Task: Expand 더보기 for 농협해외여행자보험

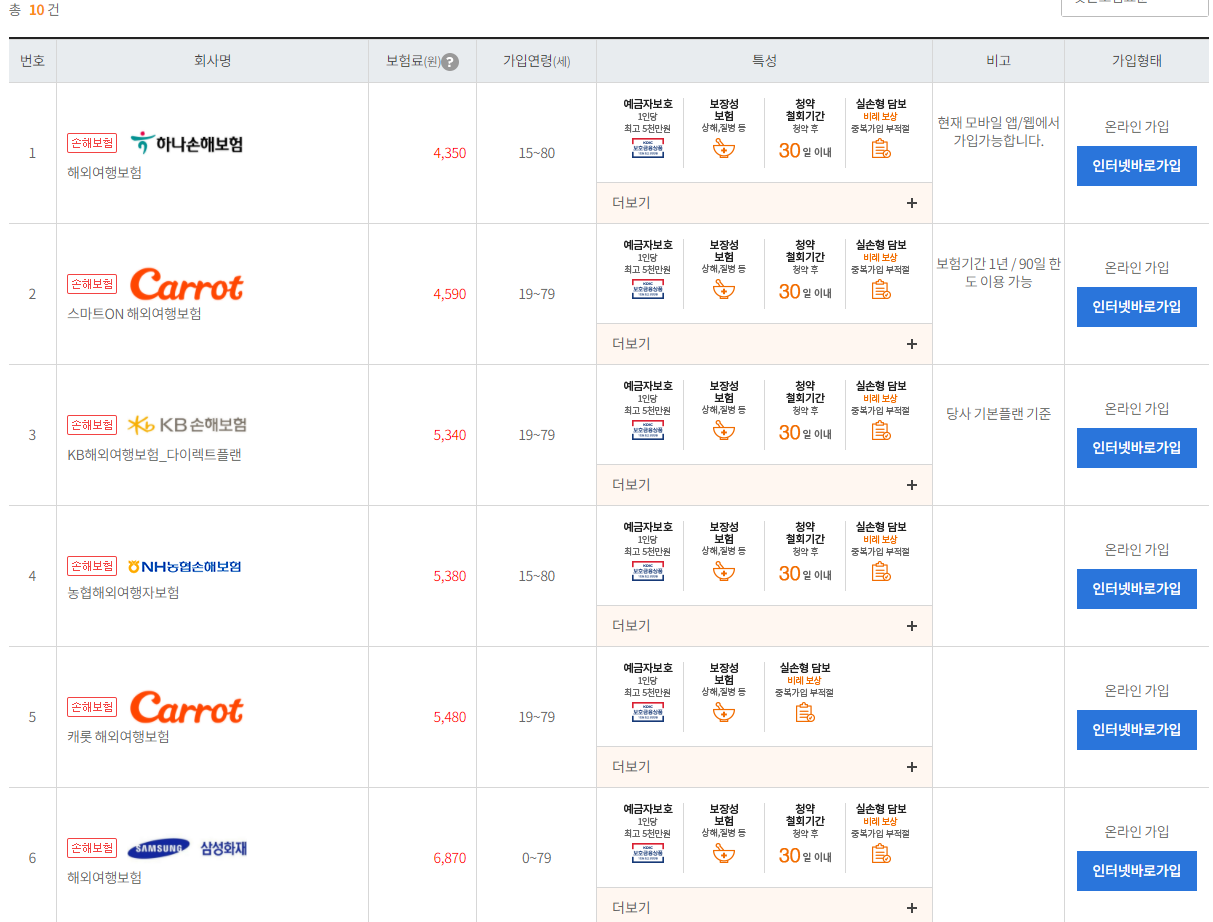Action: coord(764,626)
